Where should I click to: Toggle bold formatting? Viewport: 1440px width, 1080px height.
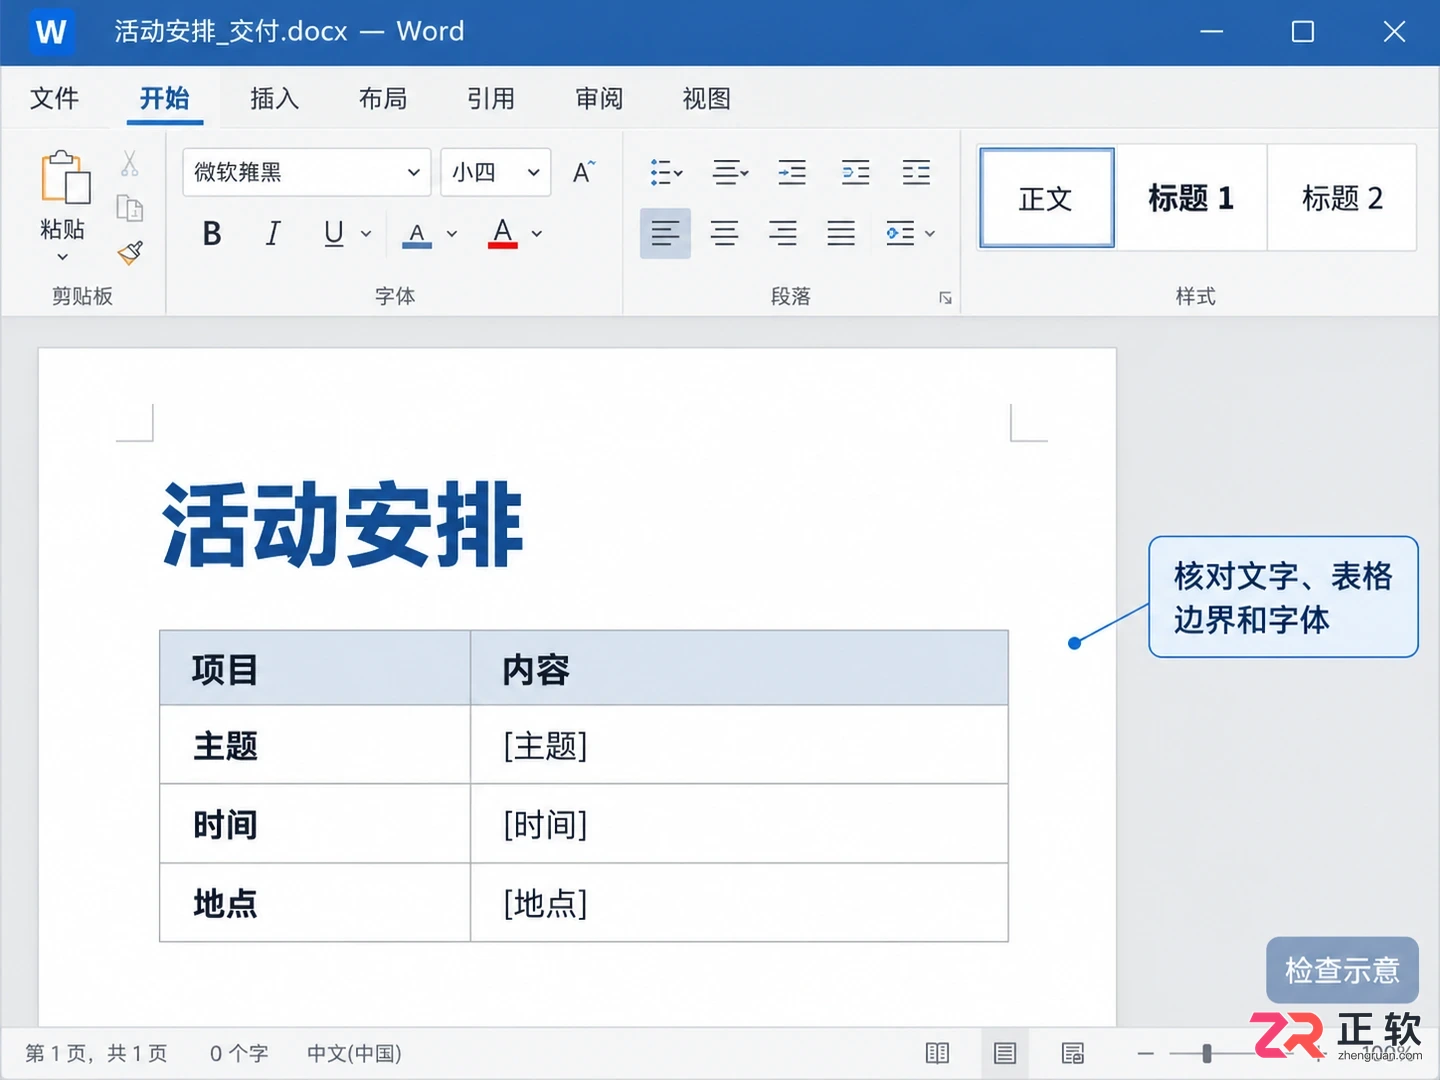[x=212, y=234]
